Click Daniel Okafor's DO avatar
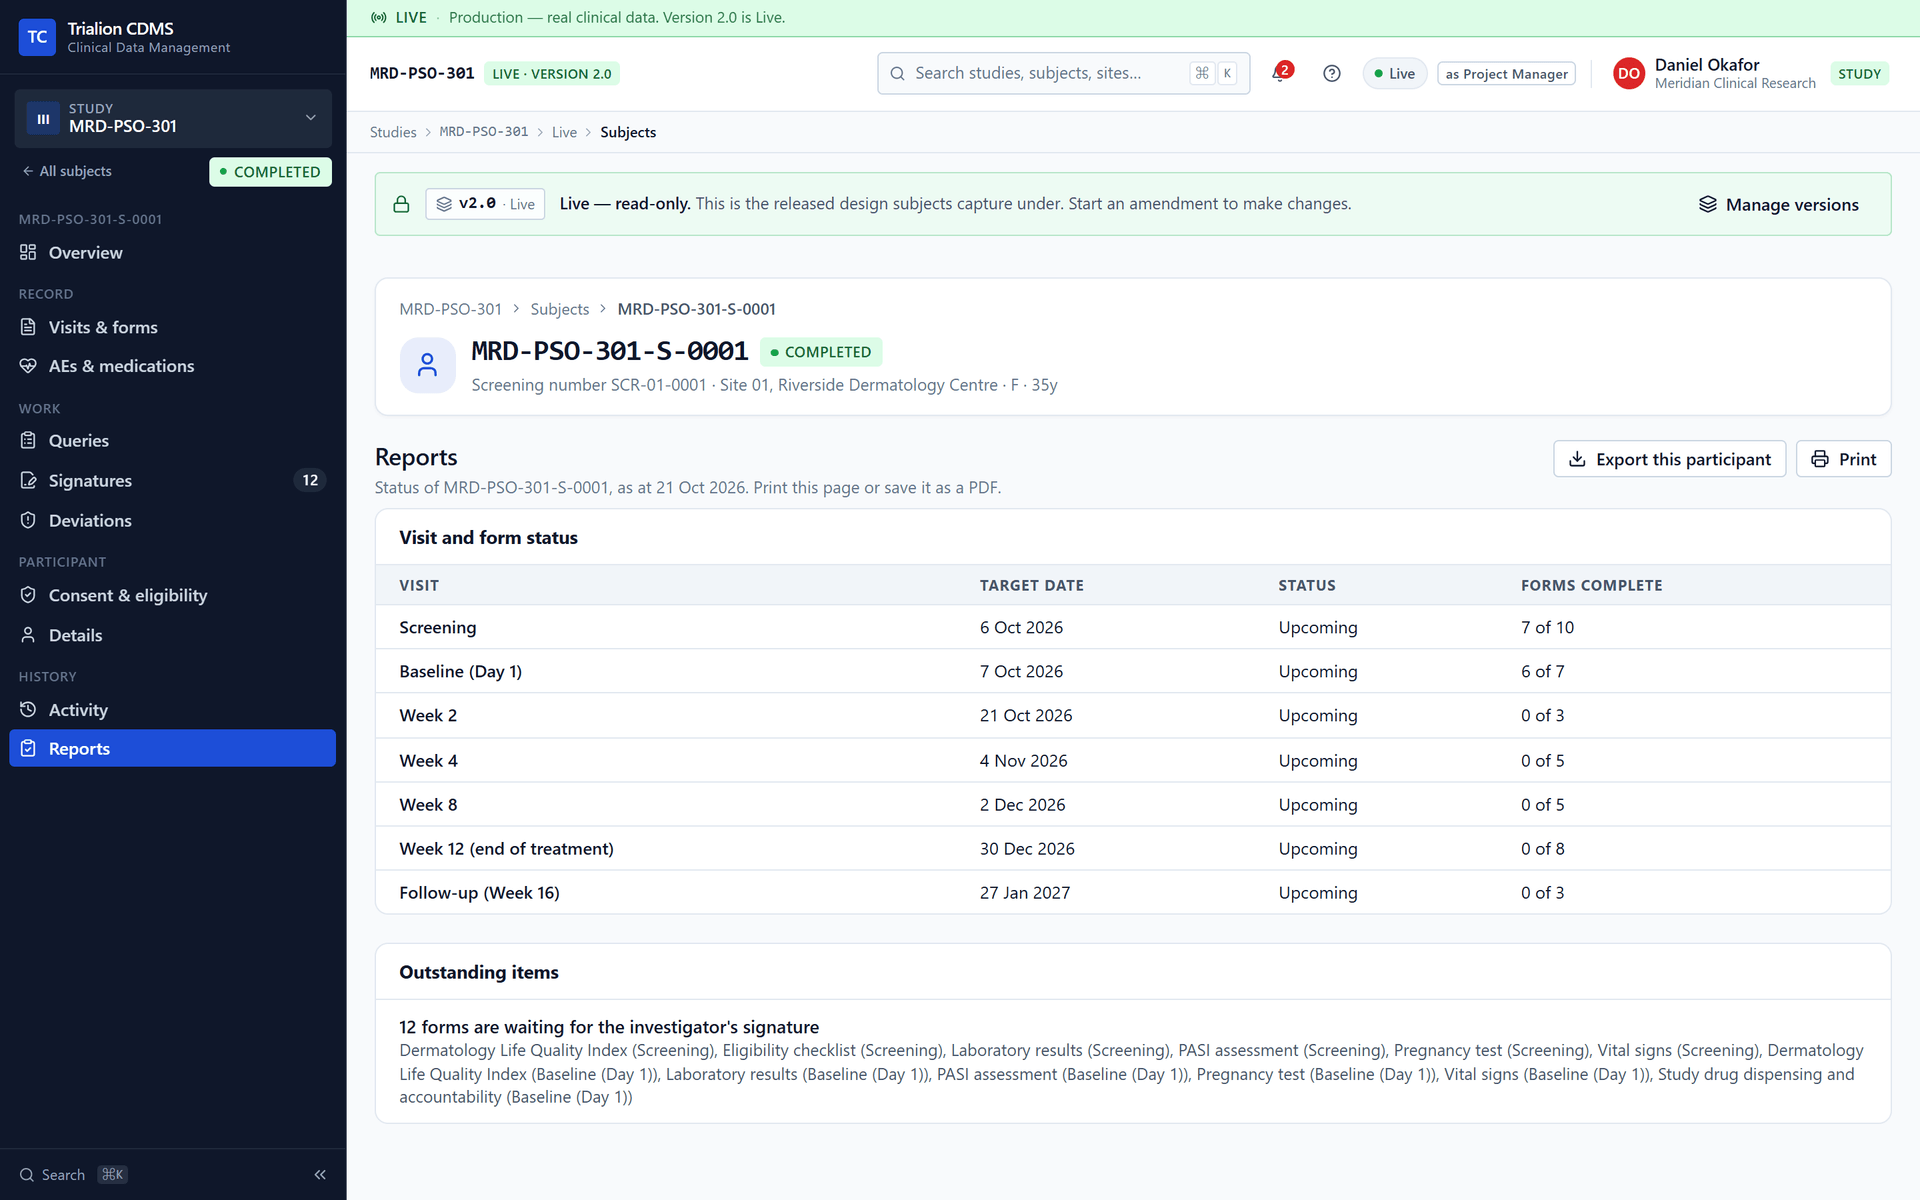 [x=1628, y=73]
